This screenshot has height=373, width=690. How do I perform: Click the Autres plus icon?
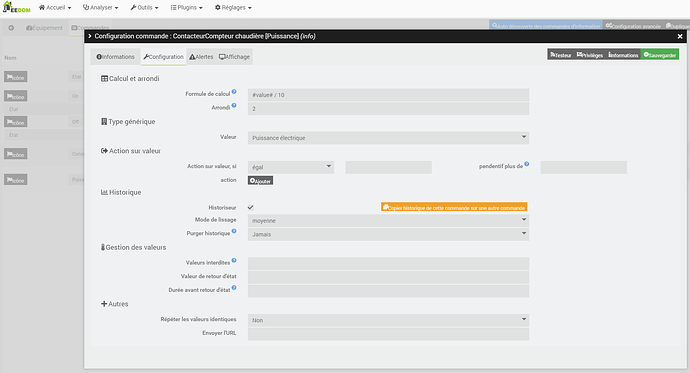(x=104, y=304)
